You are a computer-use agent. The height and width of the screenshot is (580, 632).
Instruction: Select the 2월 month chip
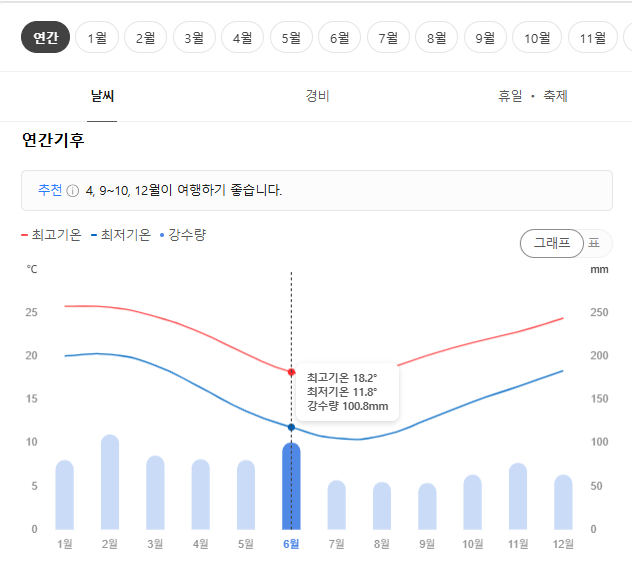click(x=146, y=37)
